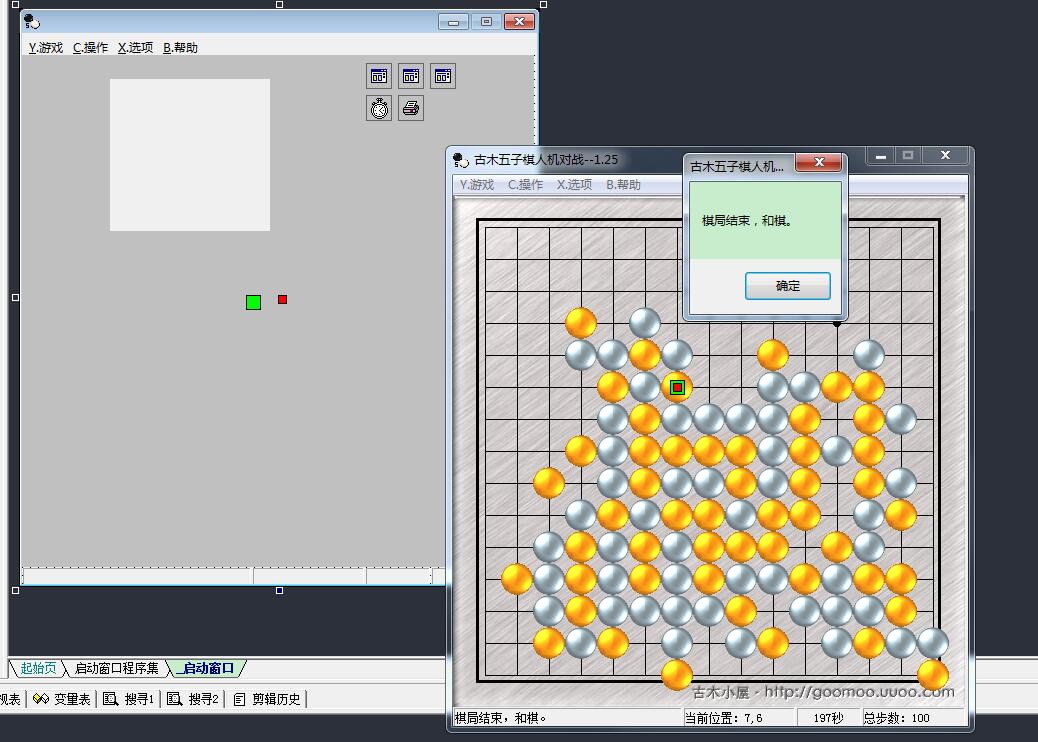The width and height of the screenshot is (1038, 742).
Task: Open the 搜寻1 results tab
Action: [130, 699]
